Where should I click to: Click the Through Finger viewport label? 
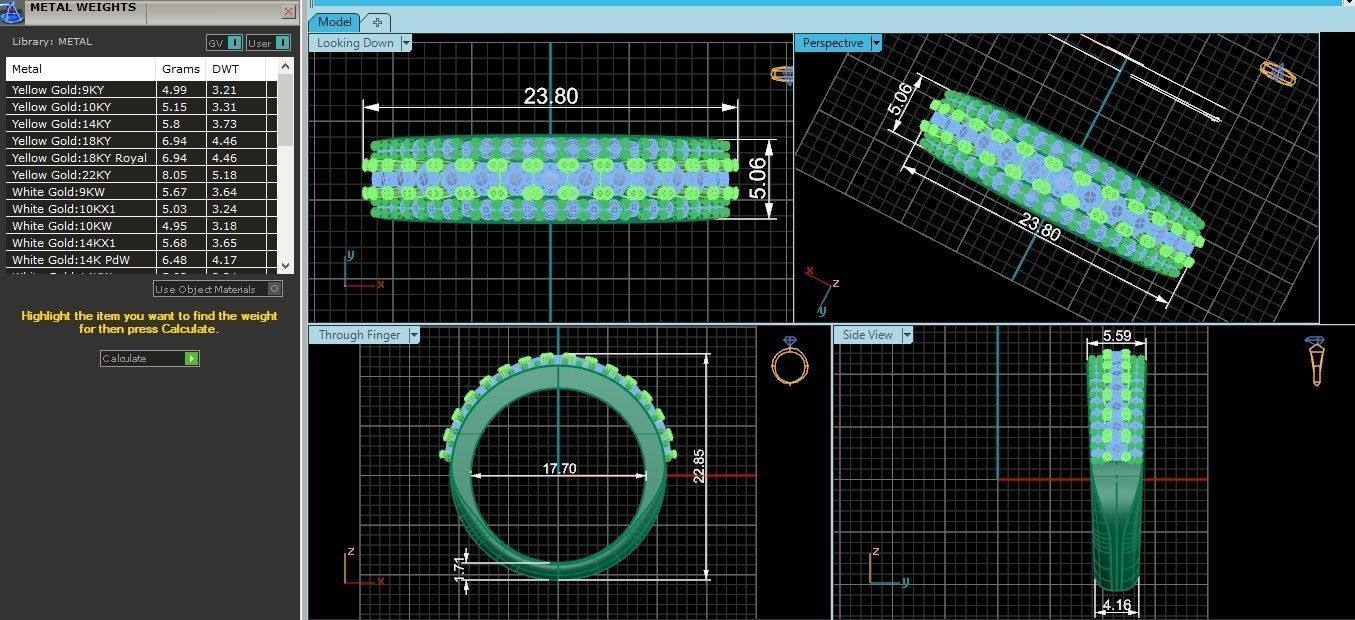[x=359, y=335]
